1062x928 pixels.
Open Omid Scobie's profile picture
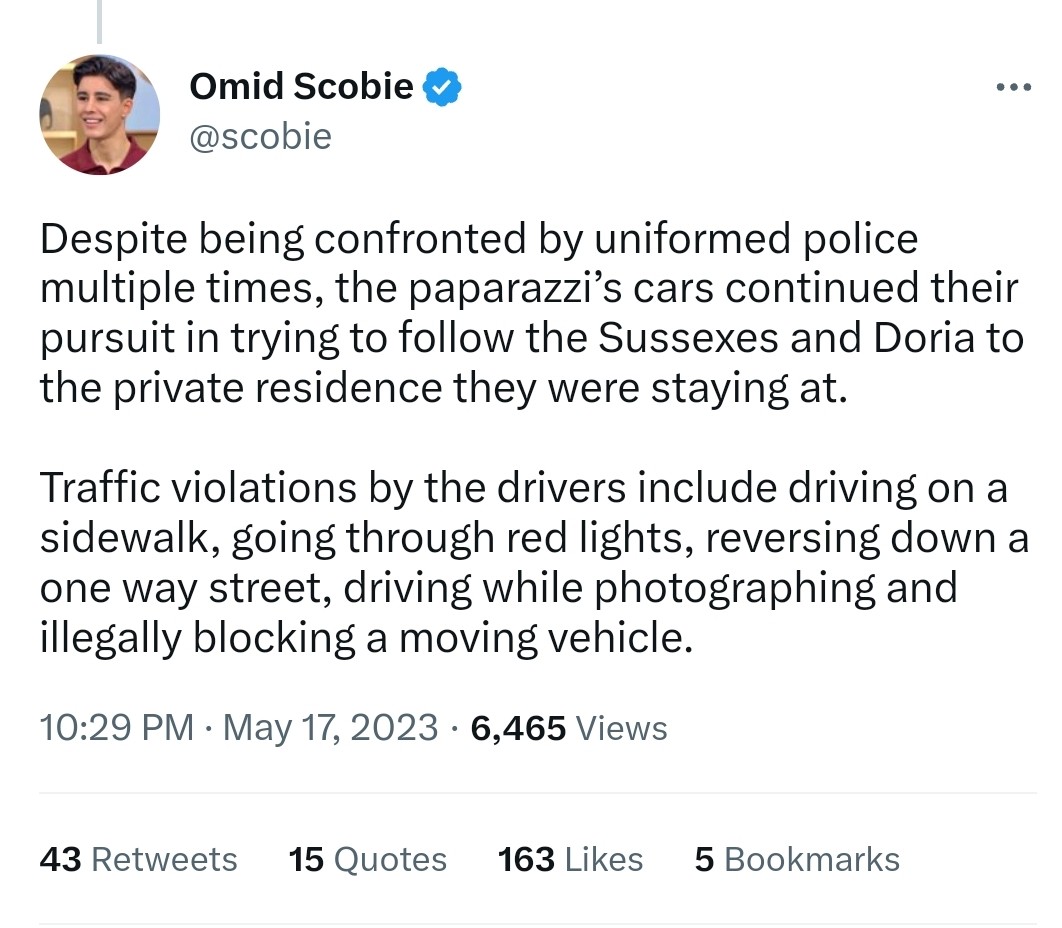[x=100, y=114]
